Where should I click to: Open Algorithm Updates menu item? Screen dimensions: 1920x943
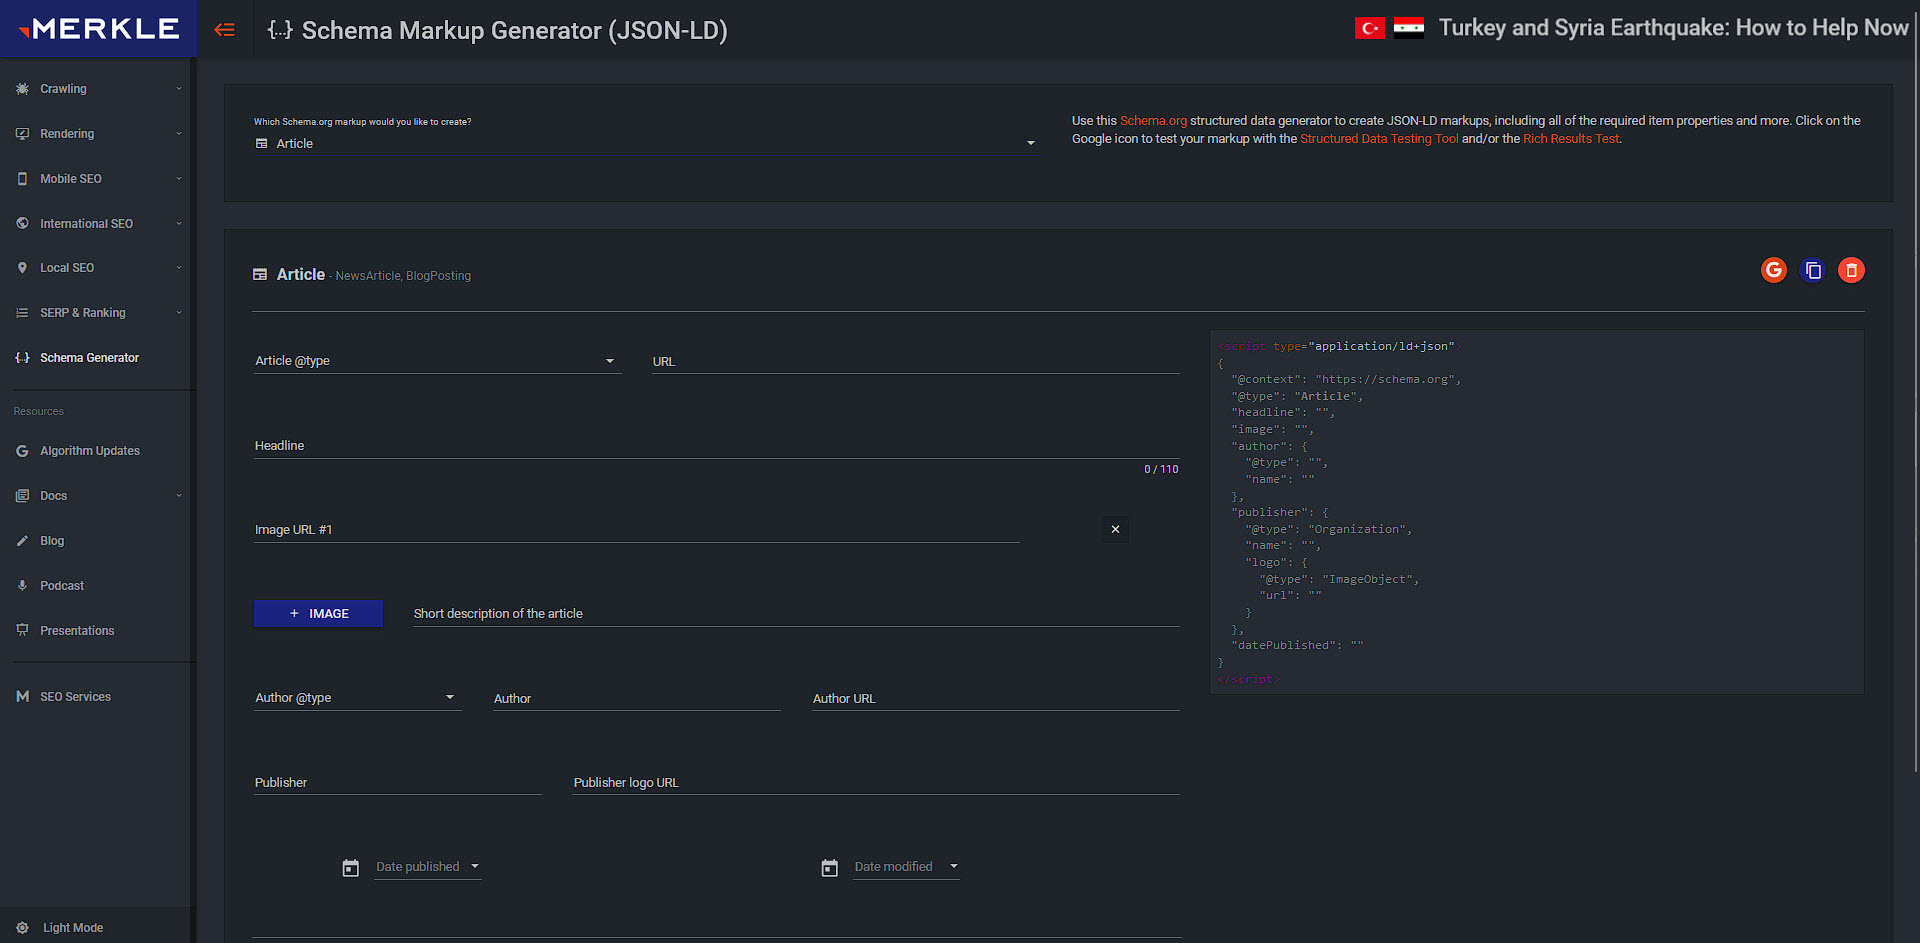coord(98,451)
